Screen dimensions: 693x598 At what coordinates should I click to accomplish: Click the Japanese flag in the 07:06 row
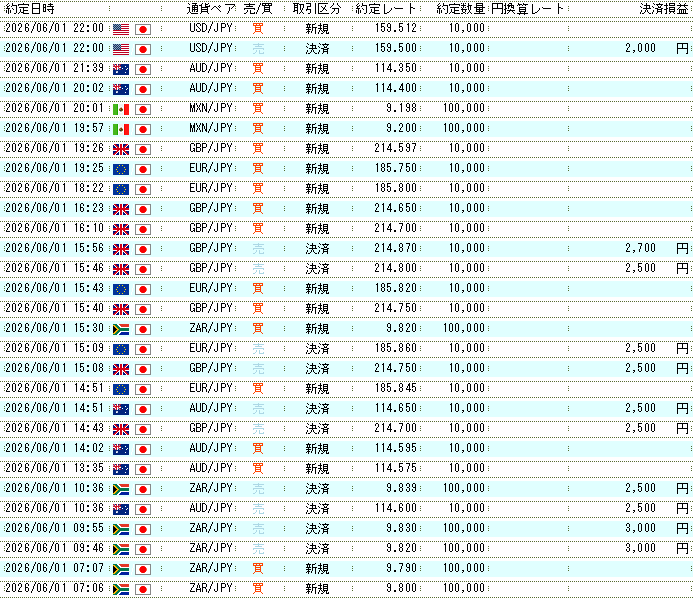[143, 589]
